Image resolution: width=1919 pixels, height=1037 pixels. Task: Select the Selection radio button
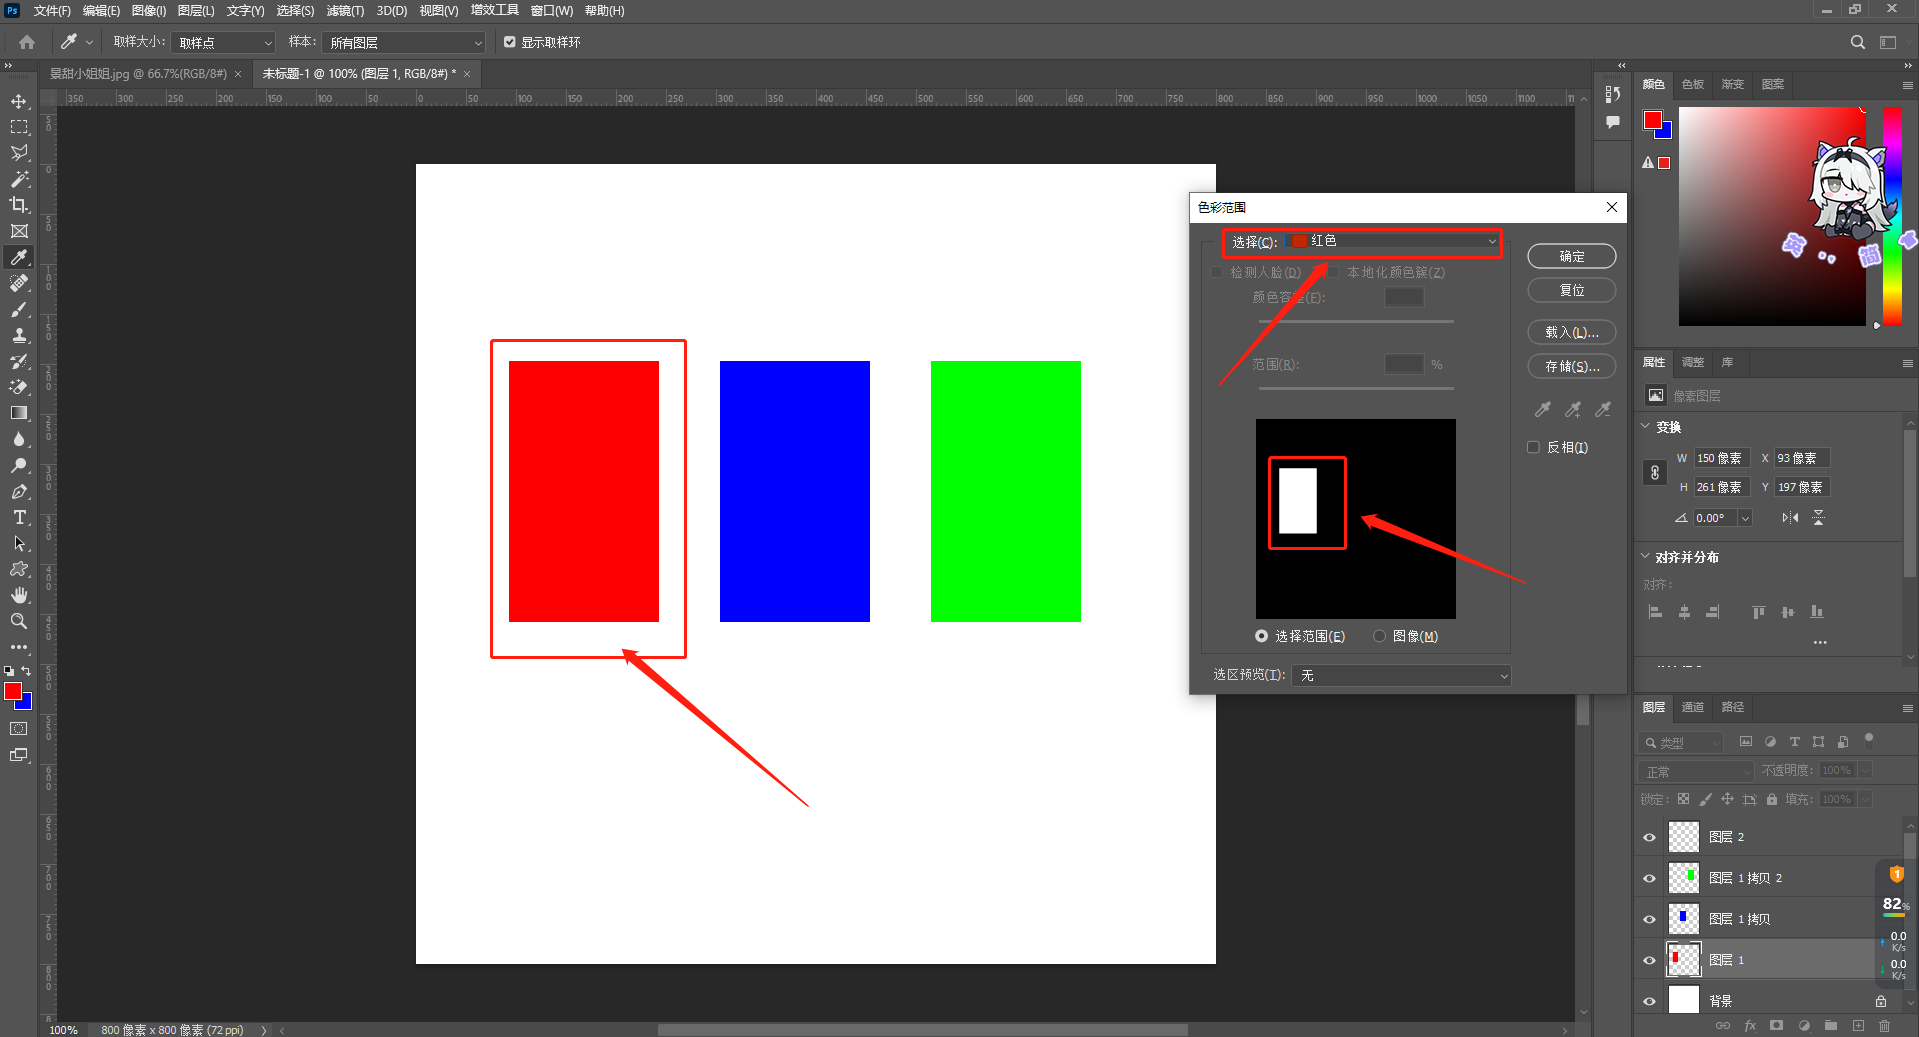1262,636
